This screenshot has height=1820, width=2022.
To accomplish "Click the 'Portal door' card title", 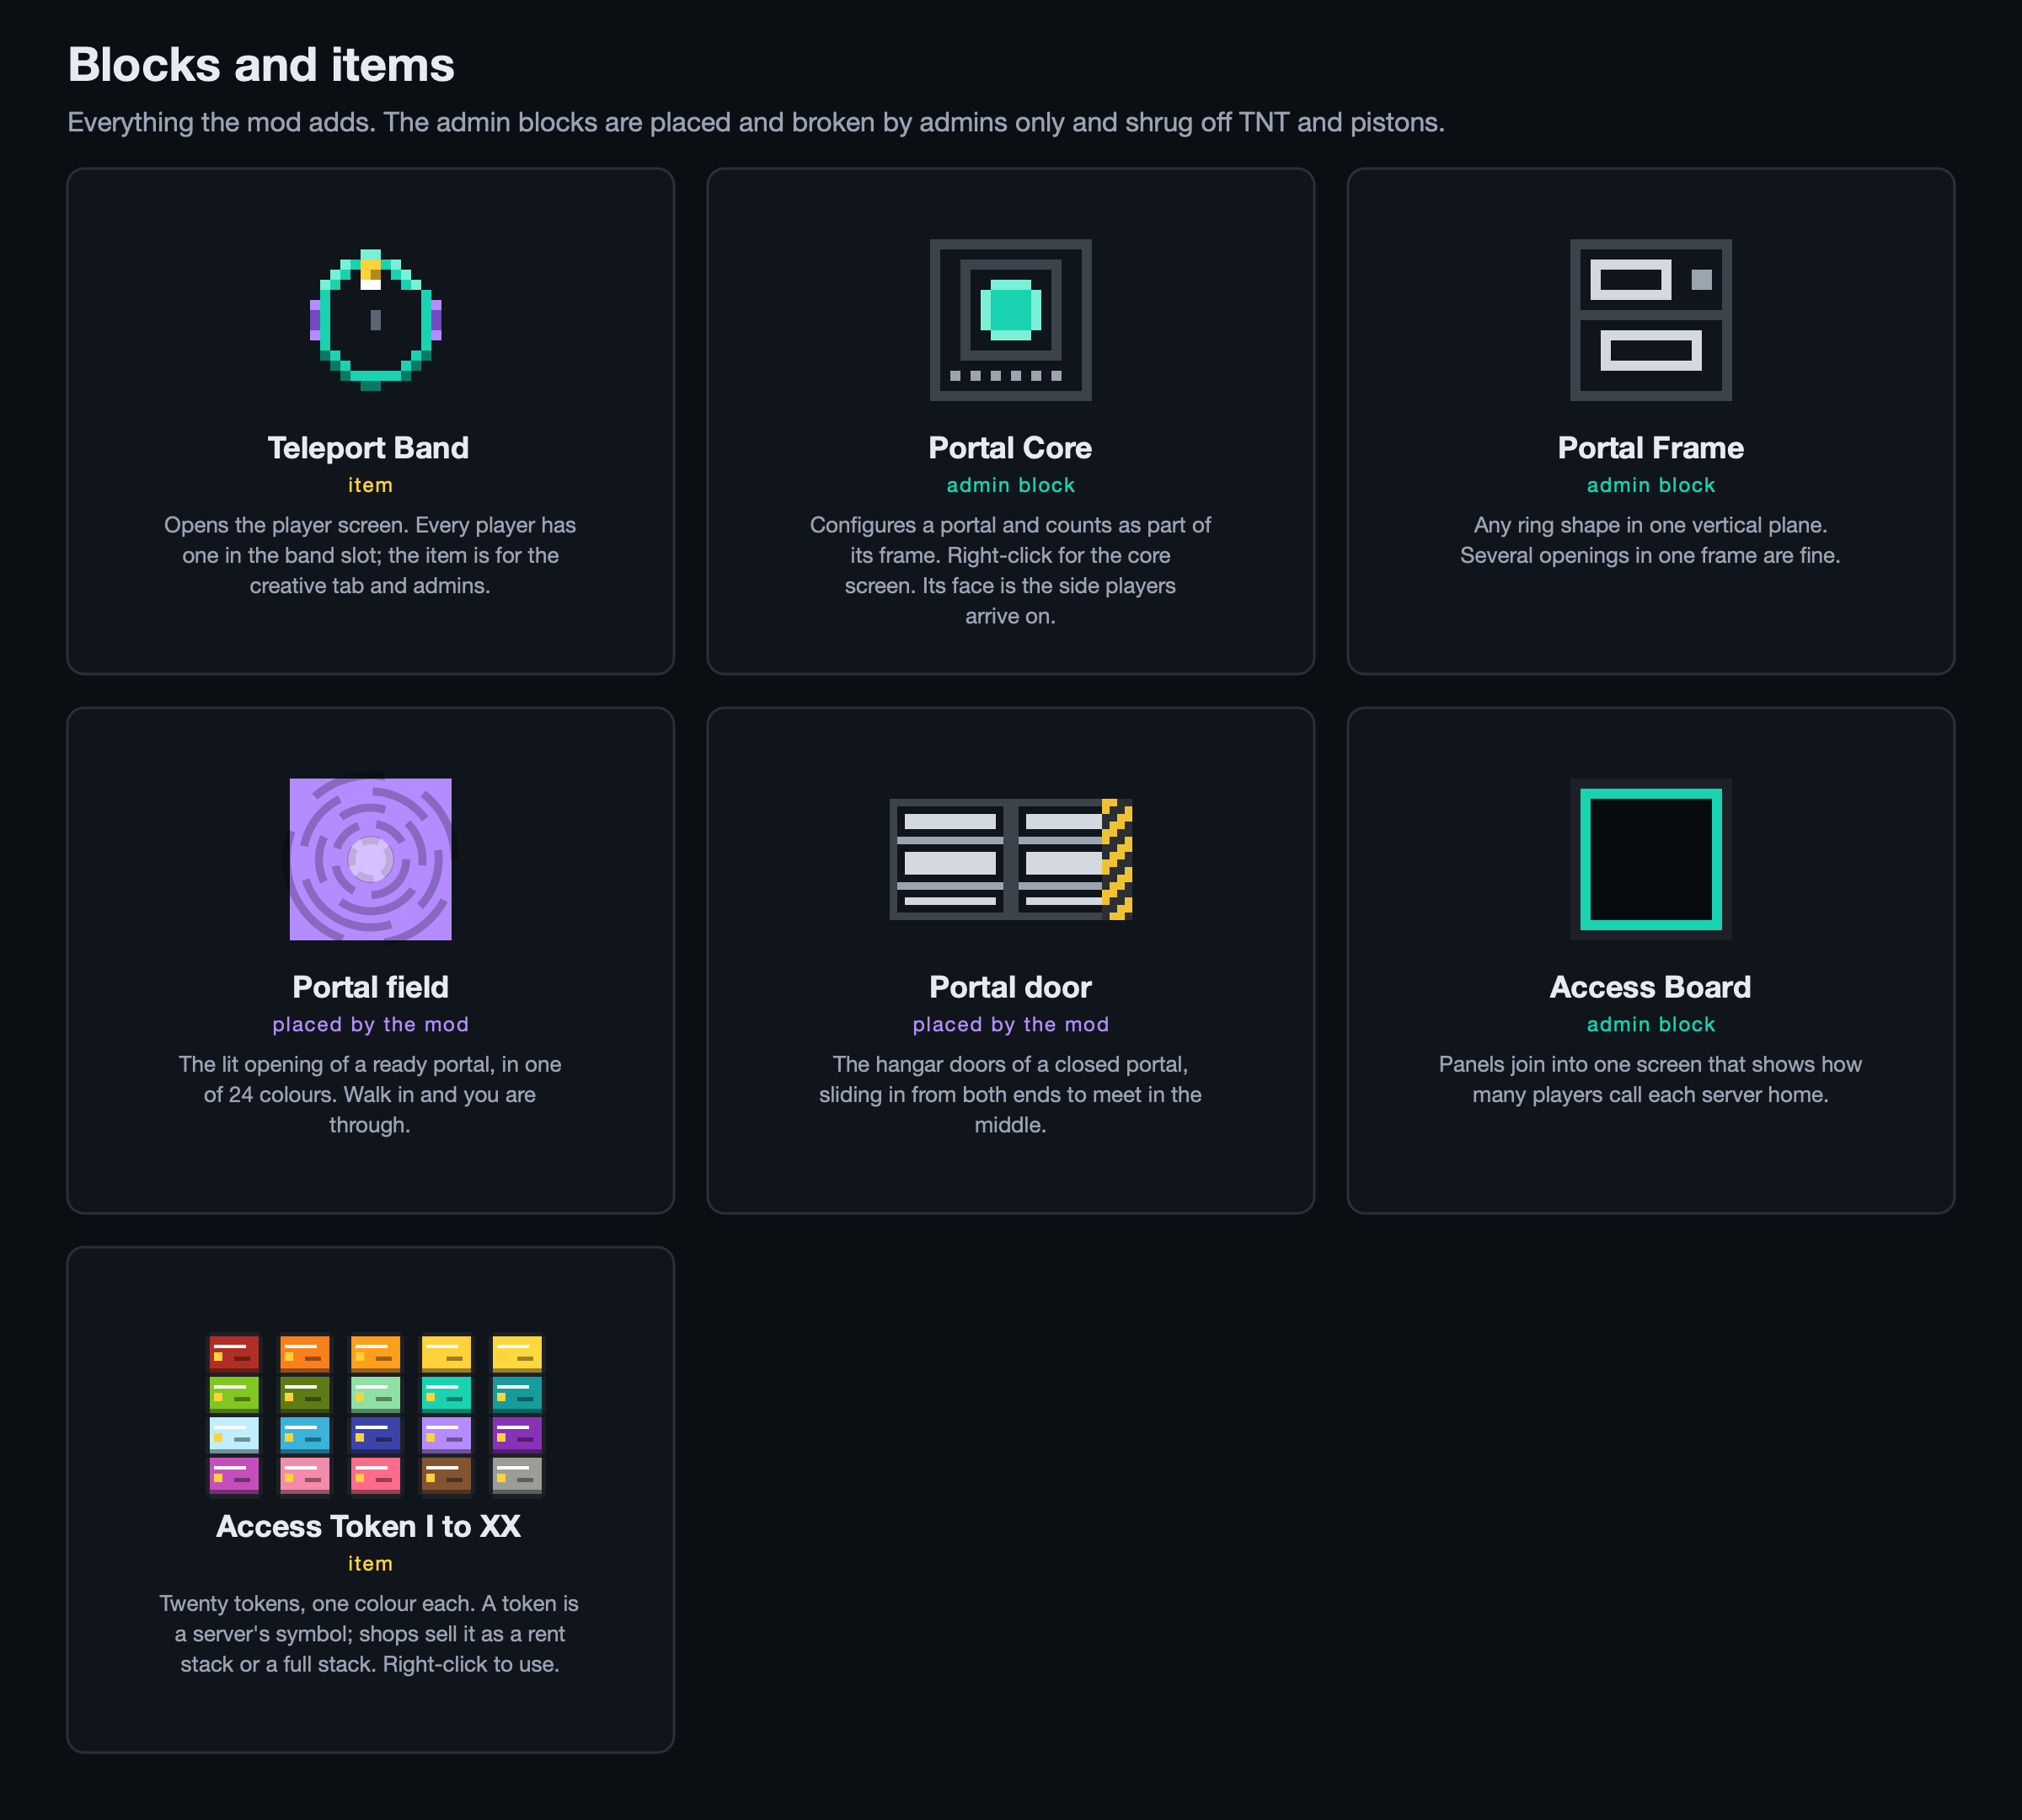I will tap(1010, 987).
